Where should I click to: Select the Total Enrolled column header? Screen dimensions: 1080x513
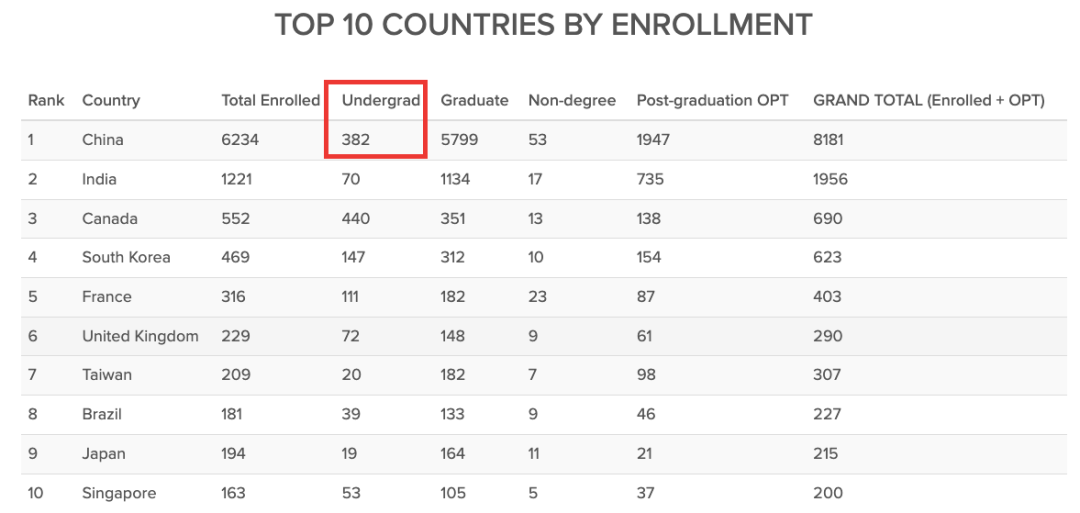coord(271,101)
